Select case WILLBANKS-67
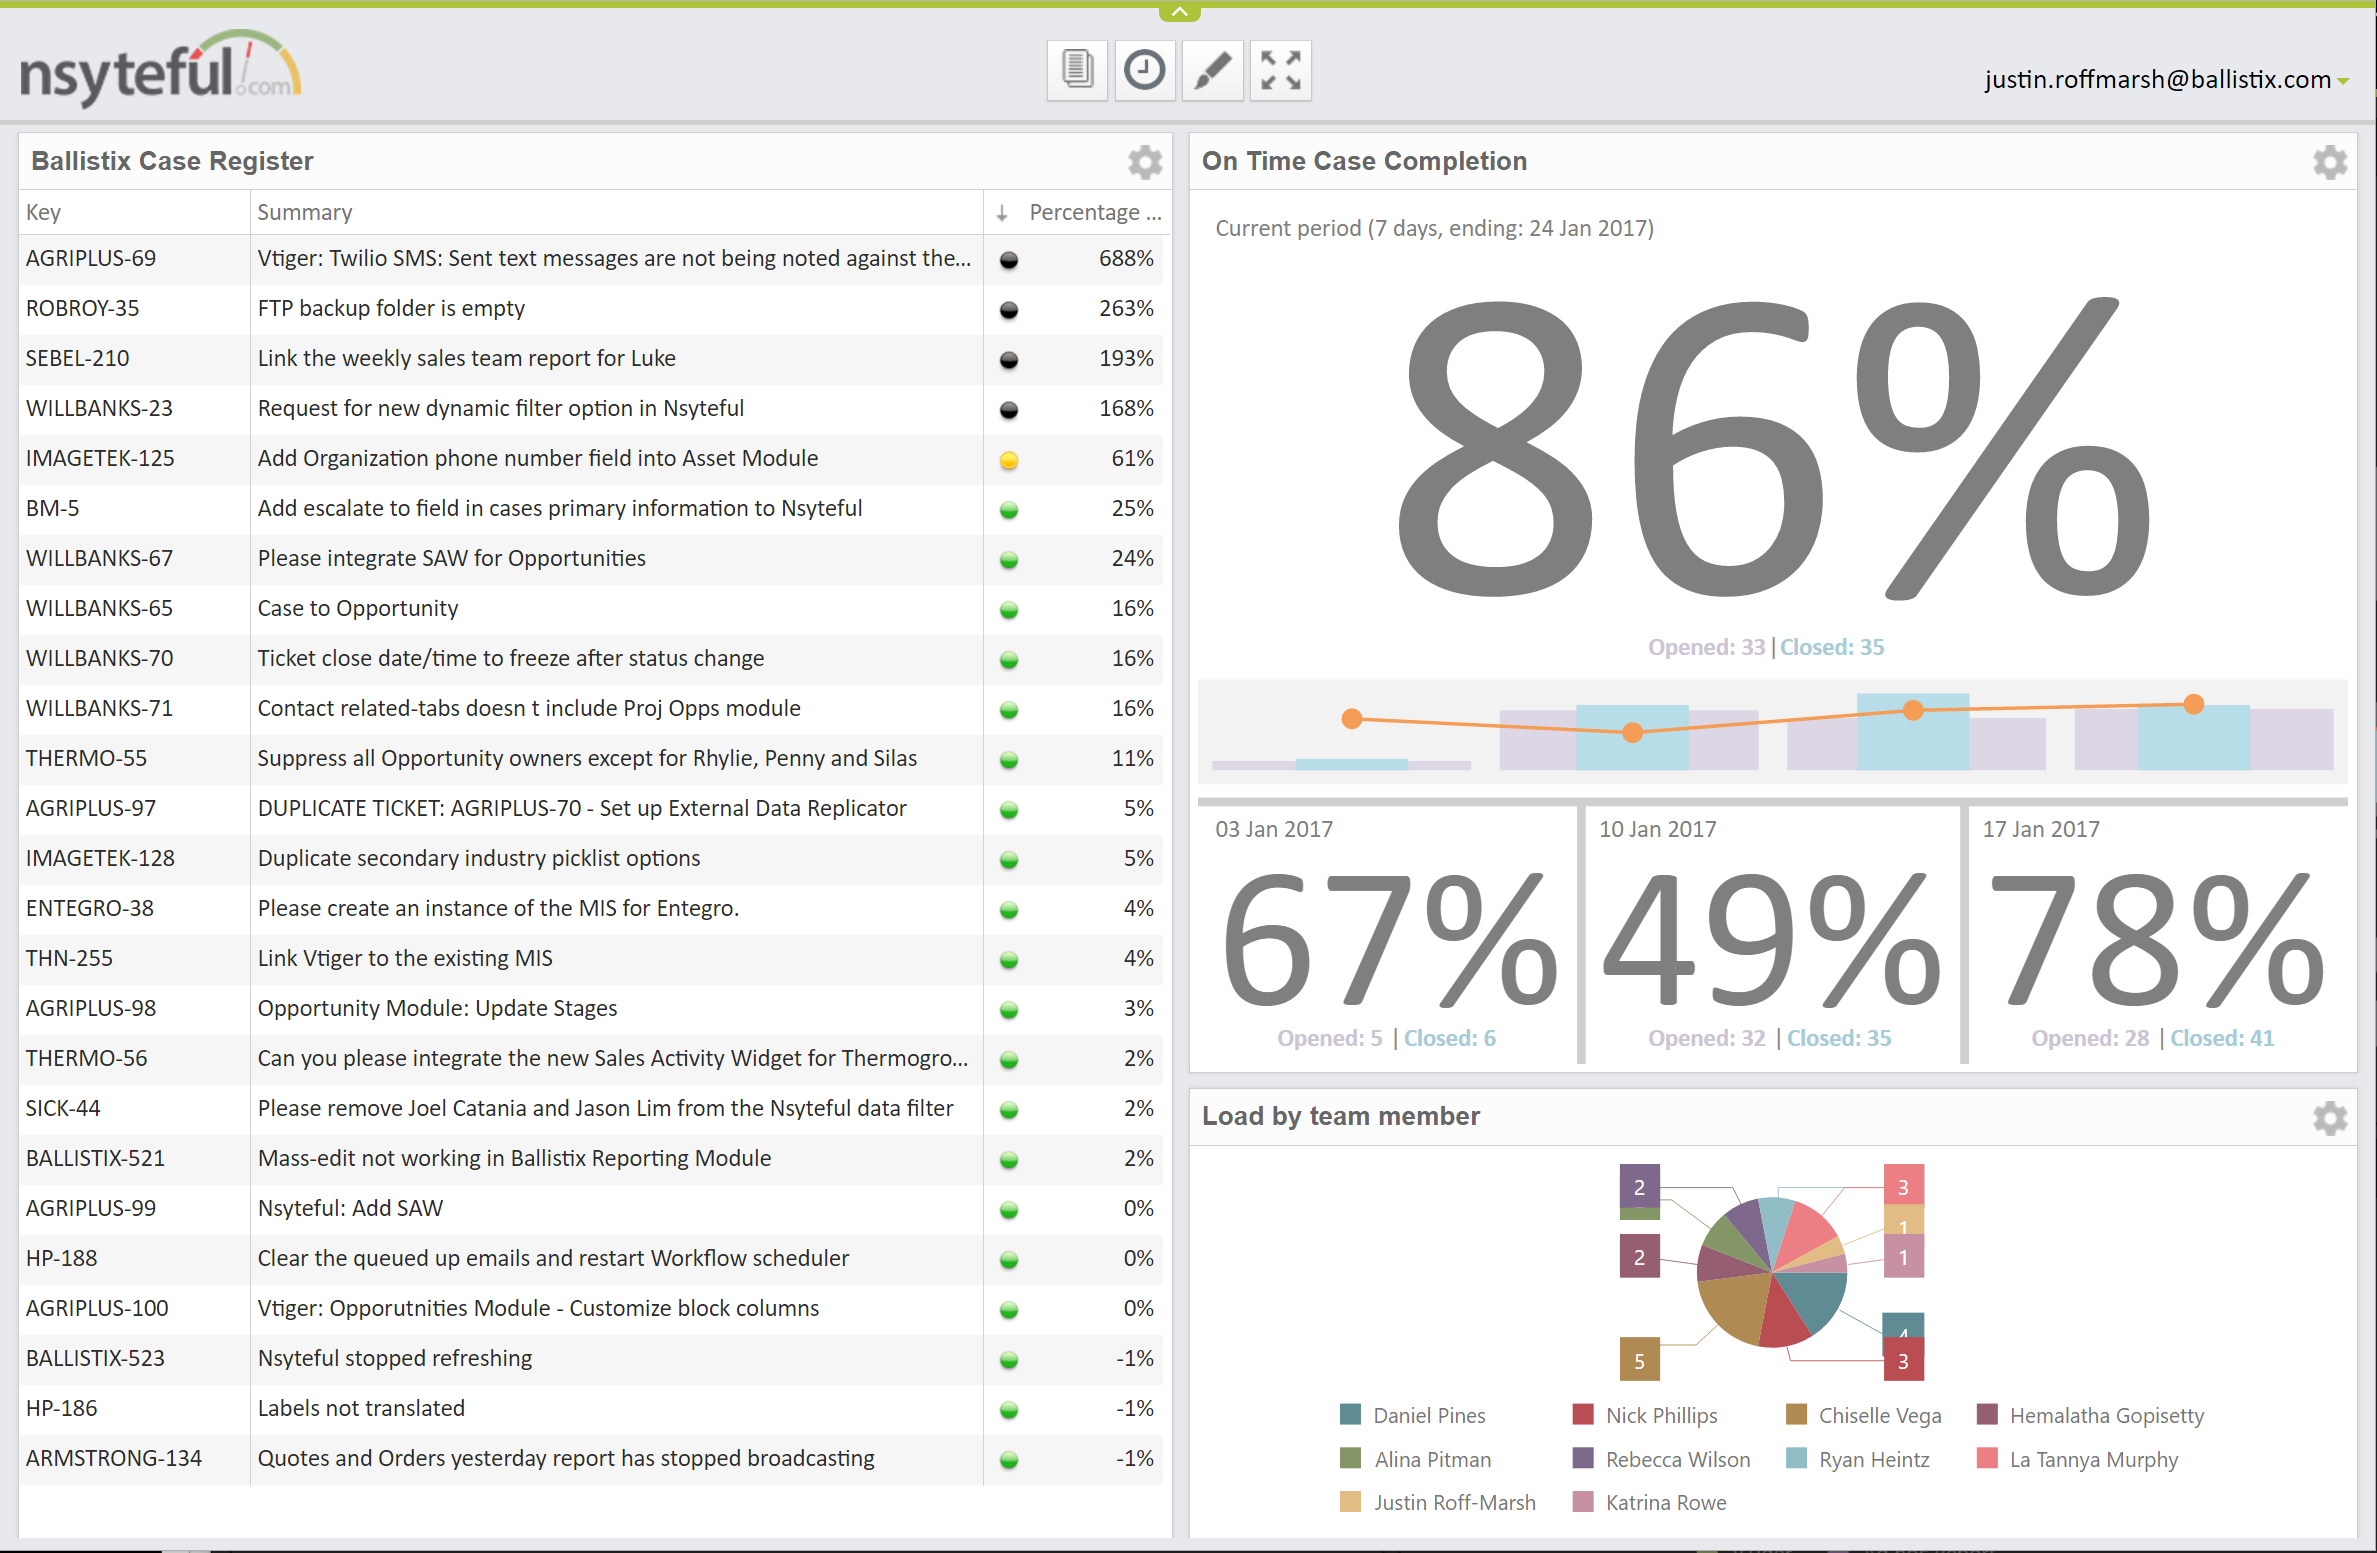 click(x=100, y=558)
